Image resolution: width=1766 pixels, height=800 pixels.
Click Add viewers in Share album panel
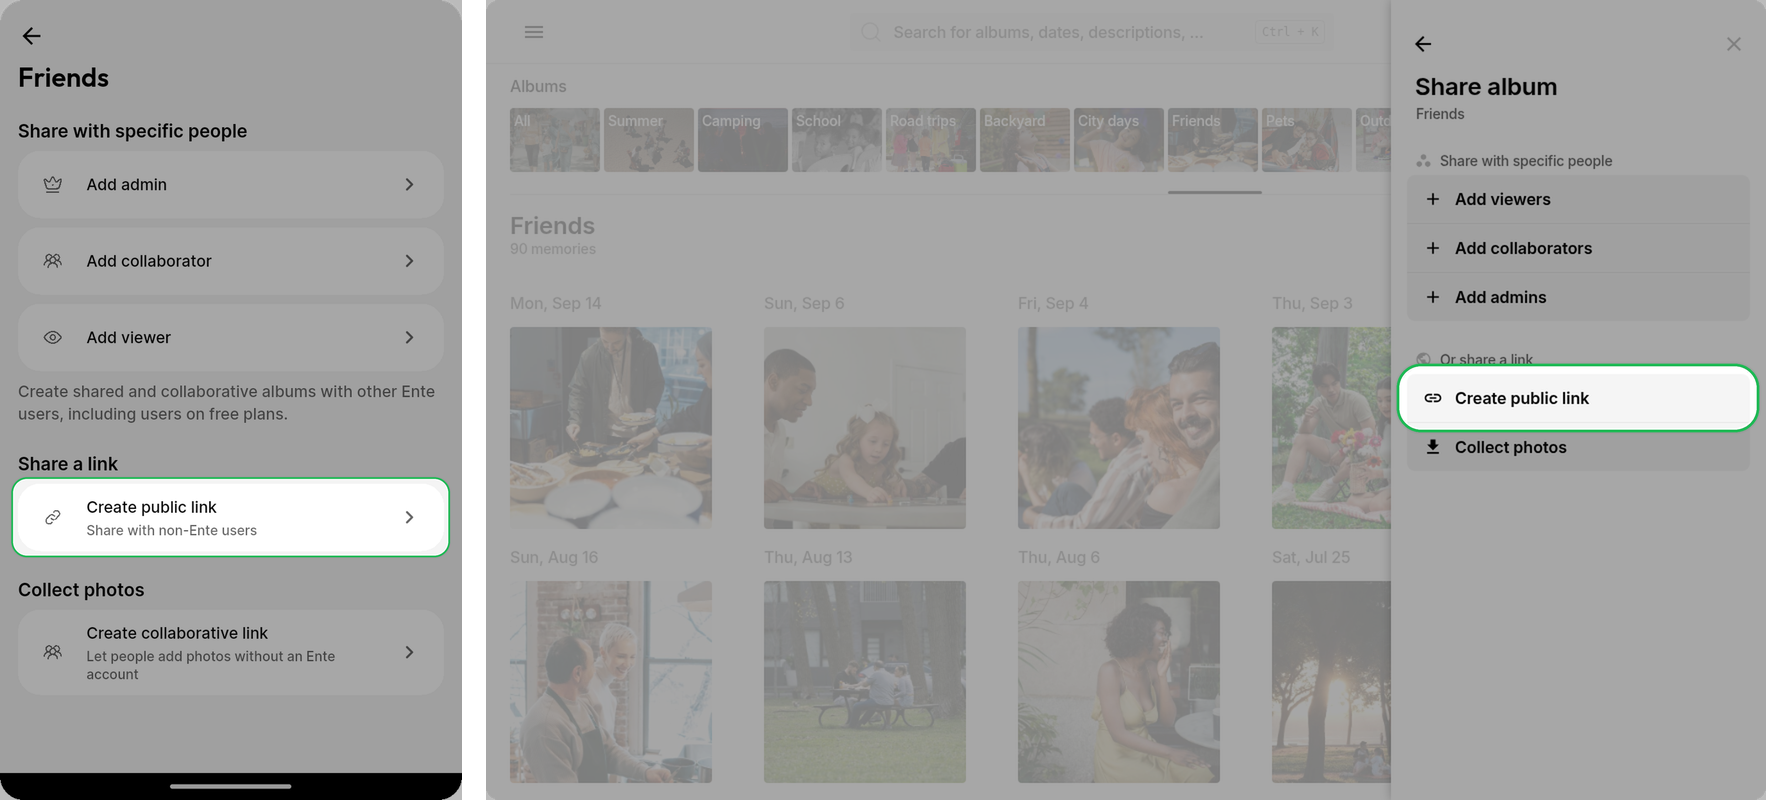pyautogui.click(x=1578, y=199)
